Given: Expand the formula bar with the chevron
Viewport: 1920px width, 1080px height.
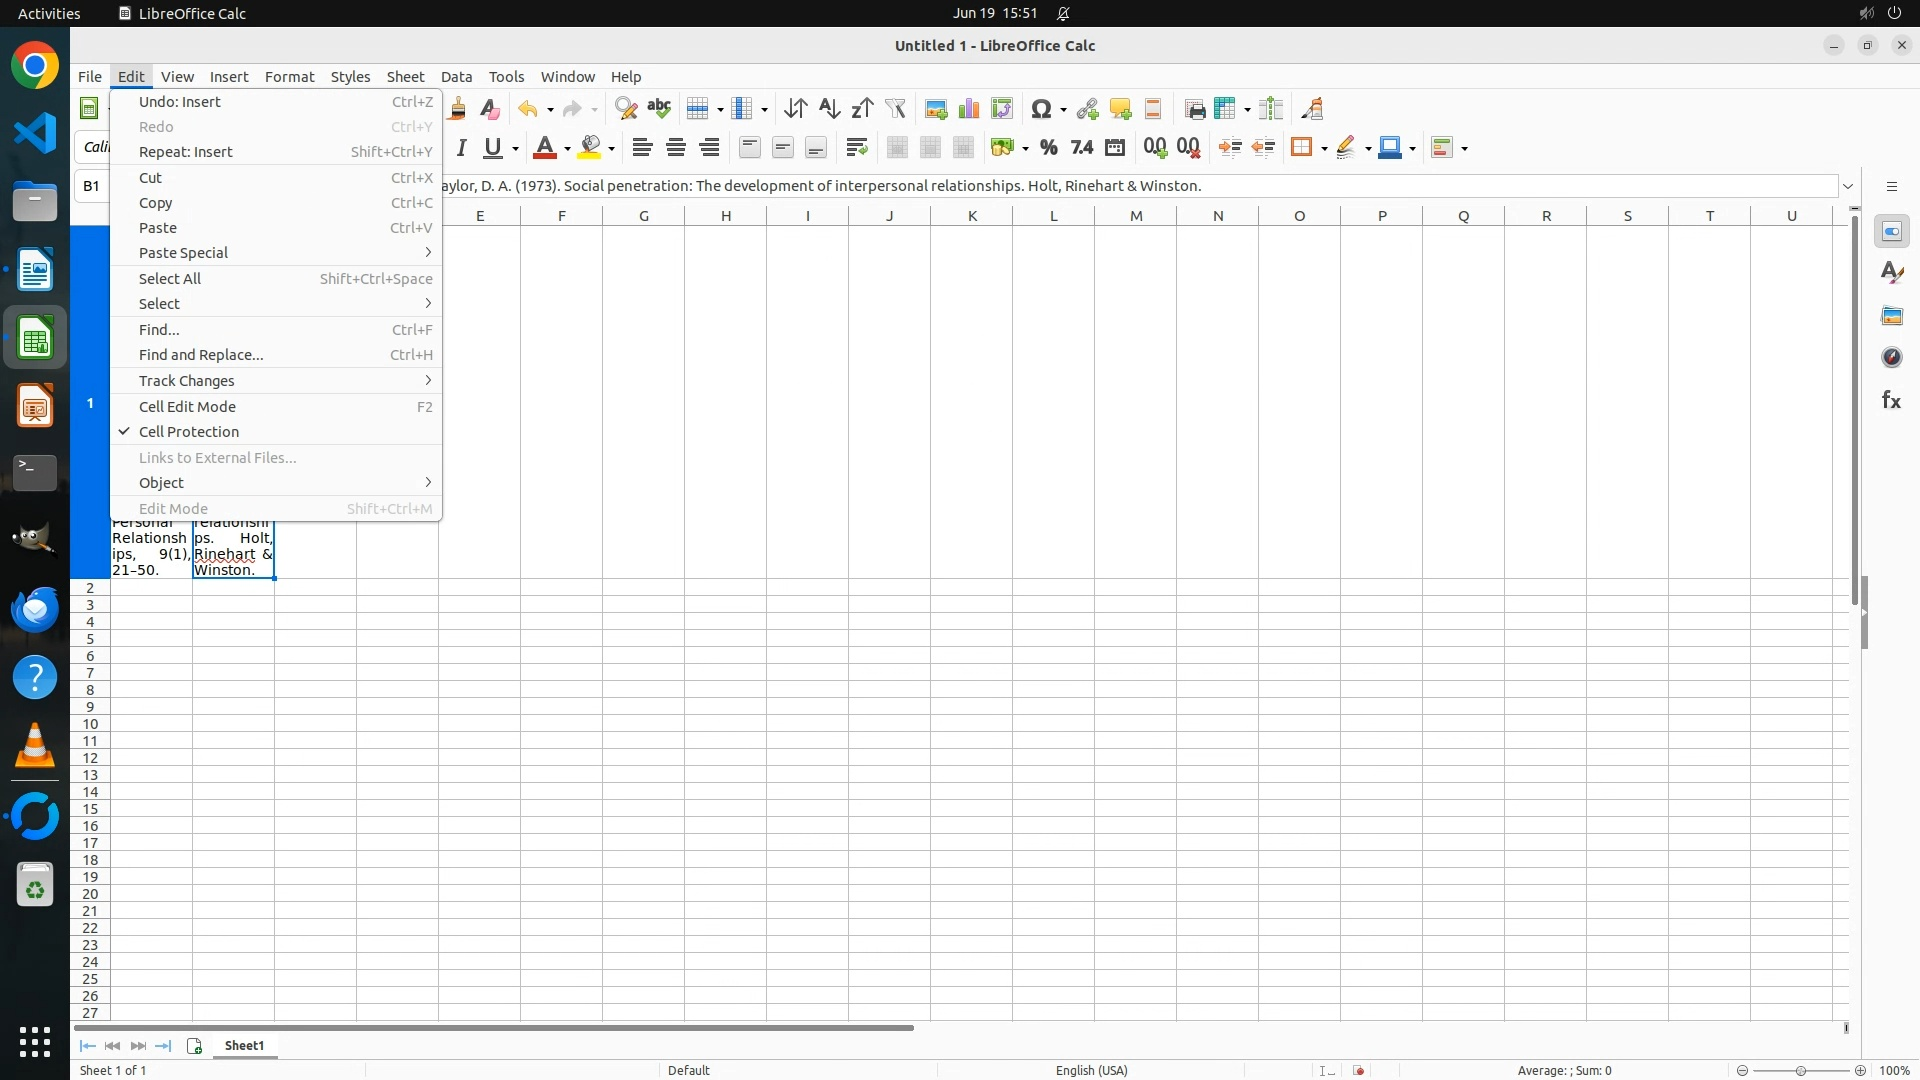Looking at the screenshot, I should (x=1848, y=186).
